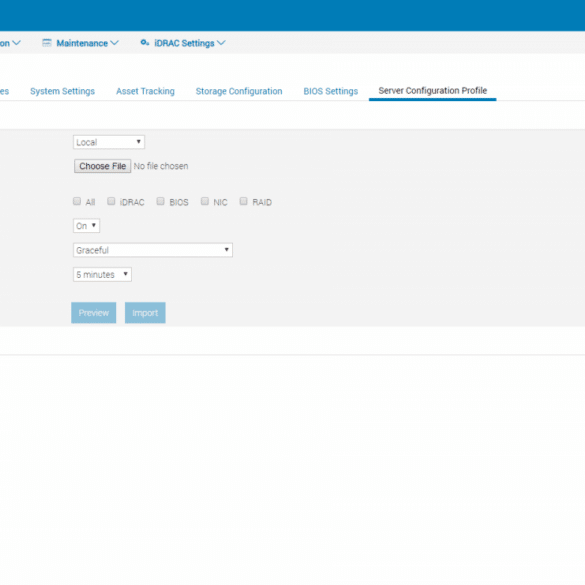Tick the BIOS checkbox
The width and height of the screenshot is (585, 585).
point(160,201)
